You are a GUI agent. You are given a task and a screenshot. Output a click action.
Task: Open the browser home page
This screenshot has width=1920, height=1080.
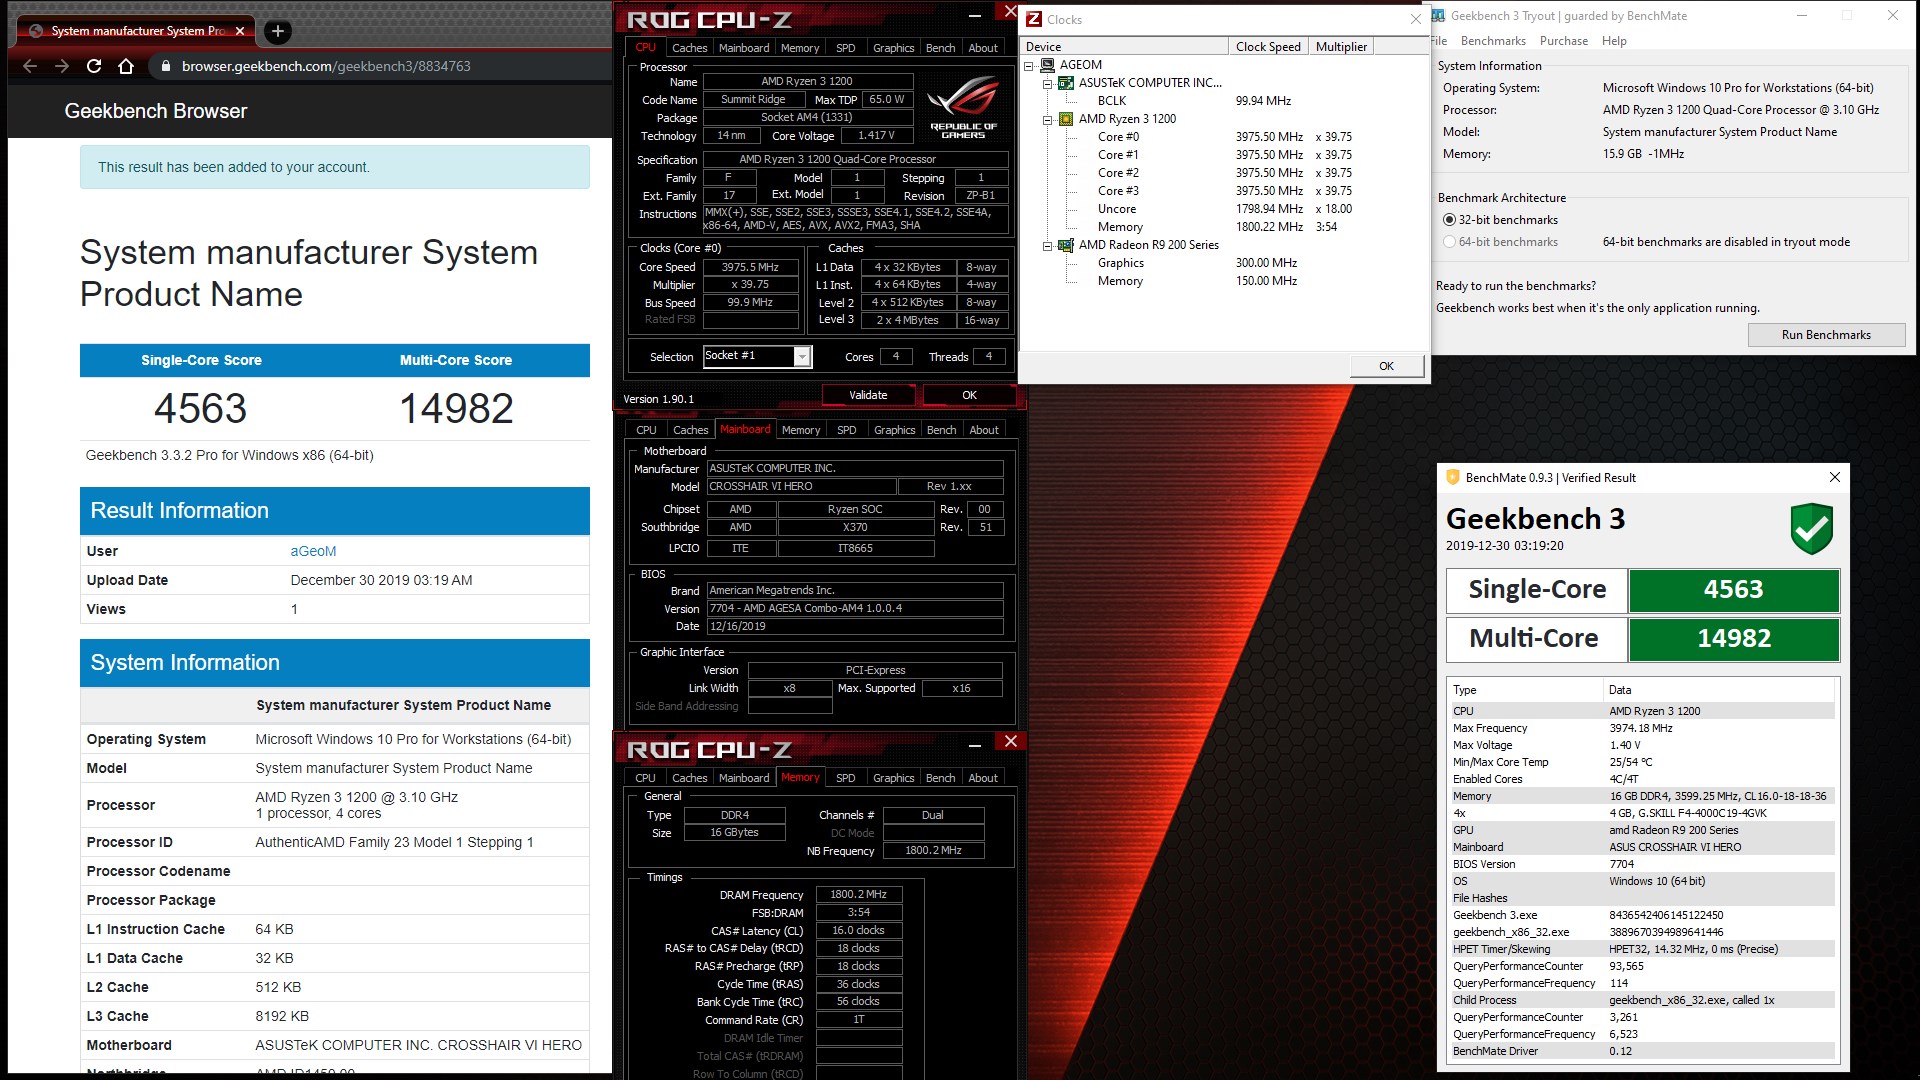pos(126,66)
